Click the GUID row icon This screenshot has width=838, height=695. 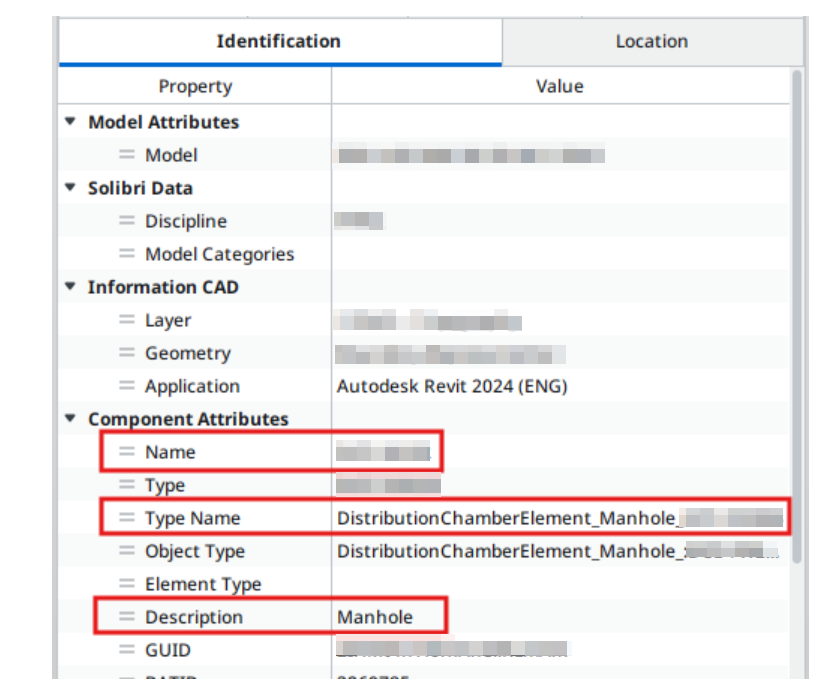tap(127, 650)
